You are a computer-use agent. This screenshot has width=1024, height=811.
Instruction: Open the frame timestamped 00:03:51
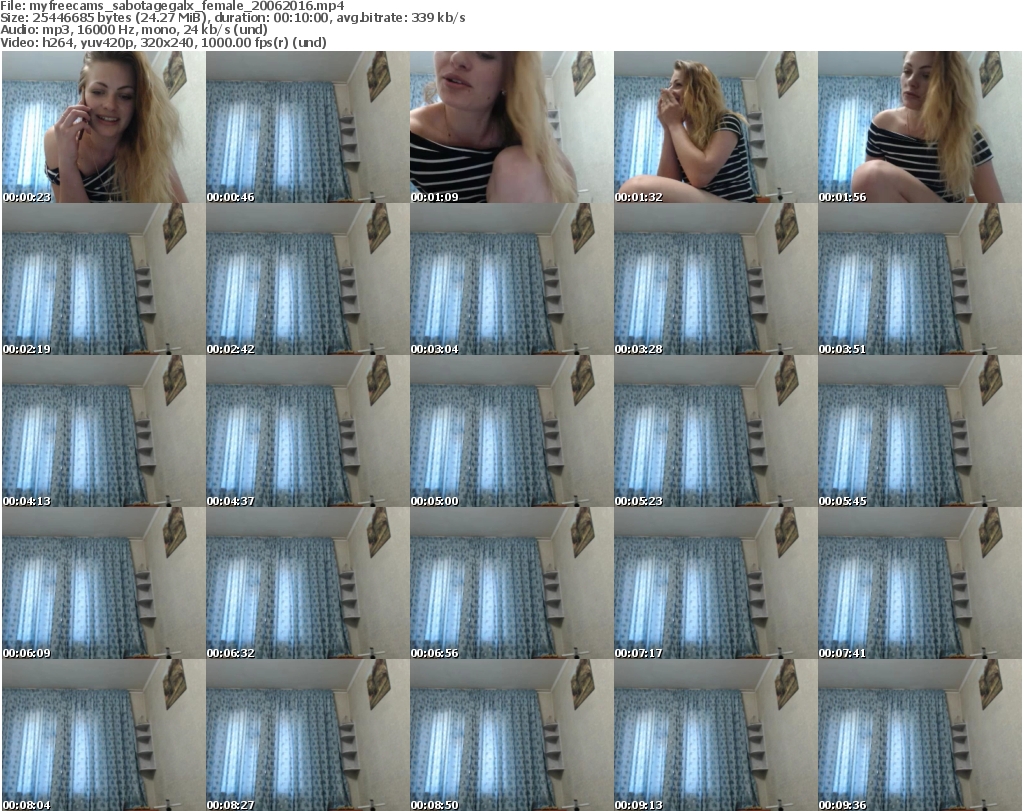tap(920, 279)
